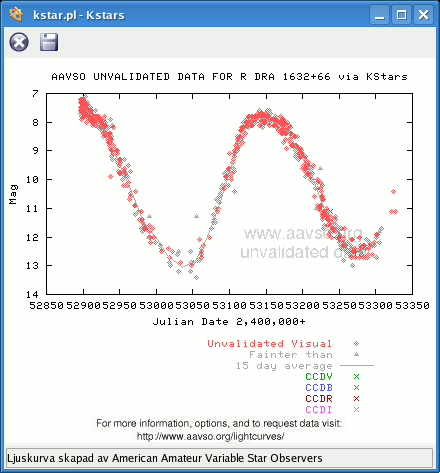Click the Fainter than triangle legend marker
The width and height of the screenshot is (440, 473).
point(356,354)
